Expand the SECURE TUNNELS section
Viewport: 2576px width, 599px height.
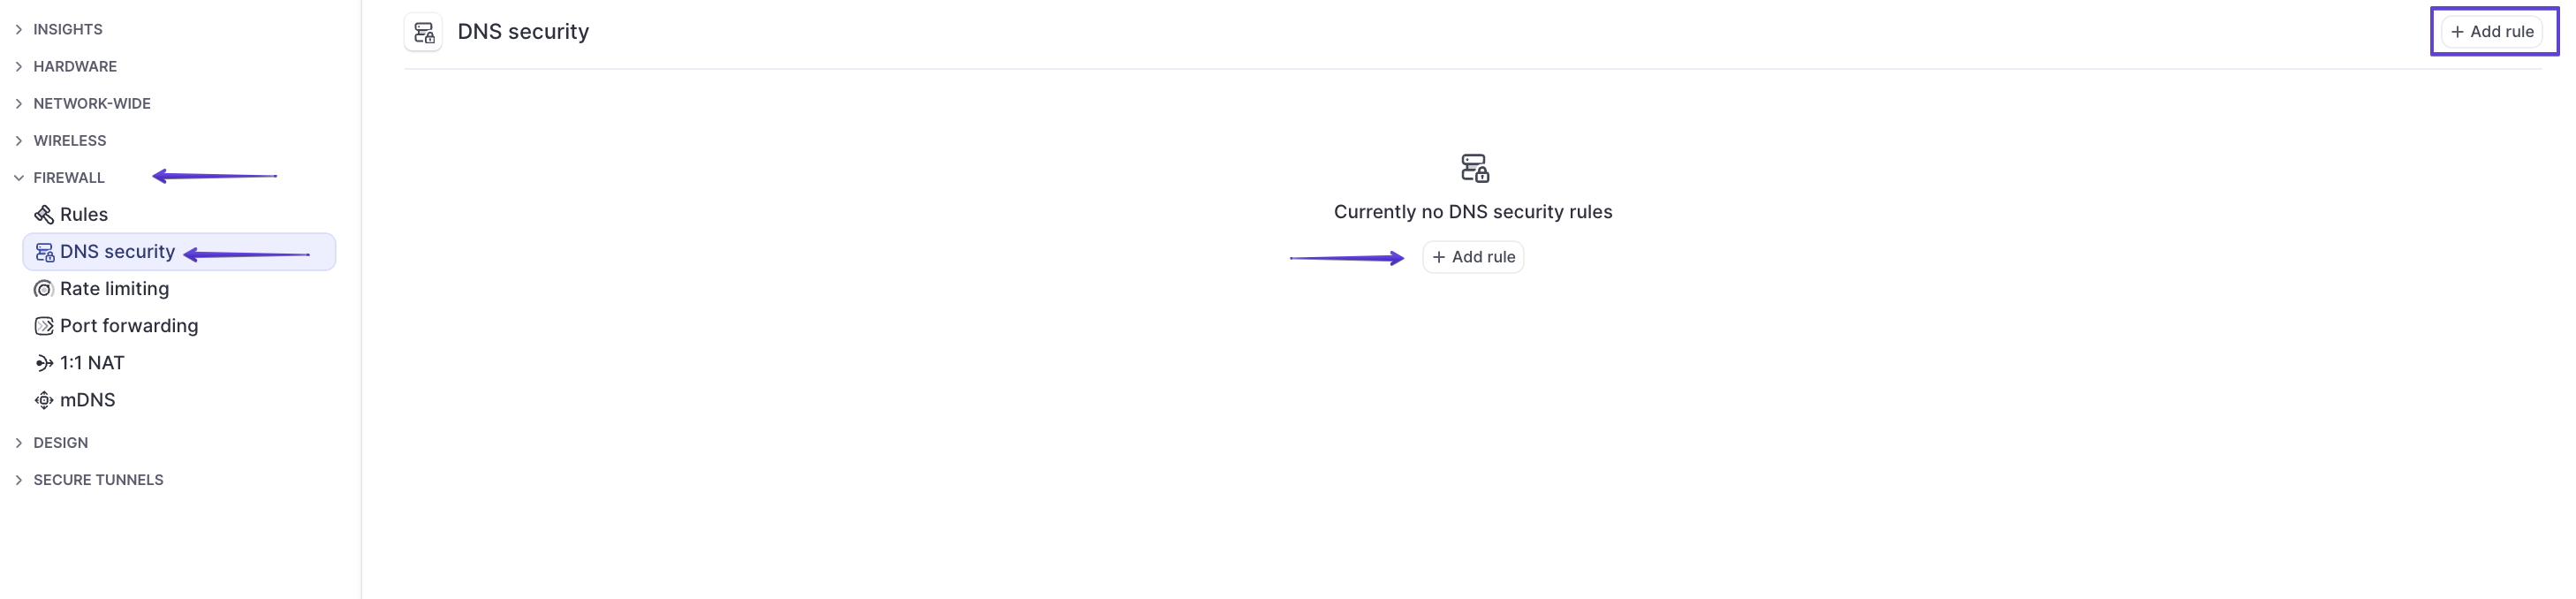pyautogui.click(x=89, y=479)
